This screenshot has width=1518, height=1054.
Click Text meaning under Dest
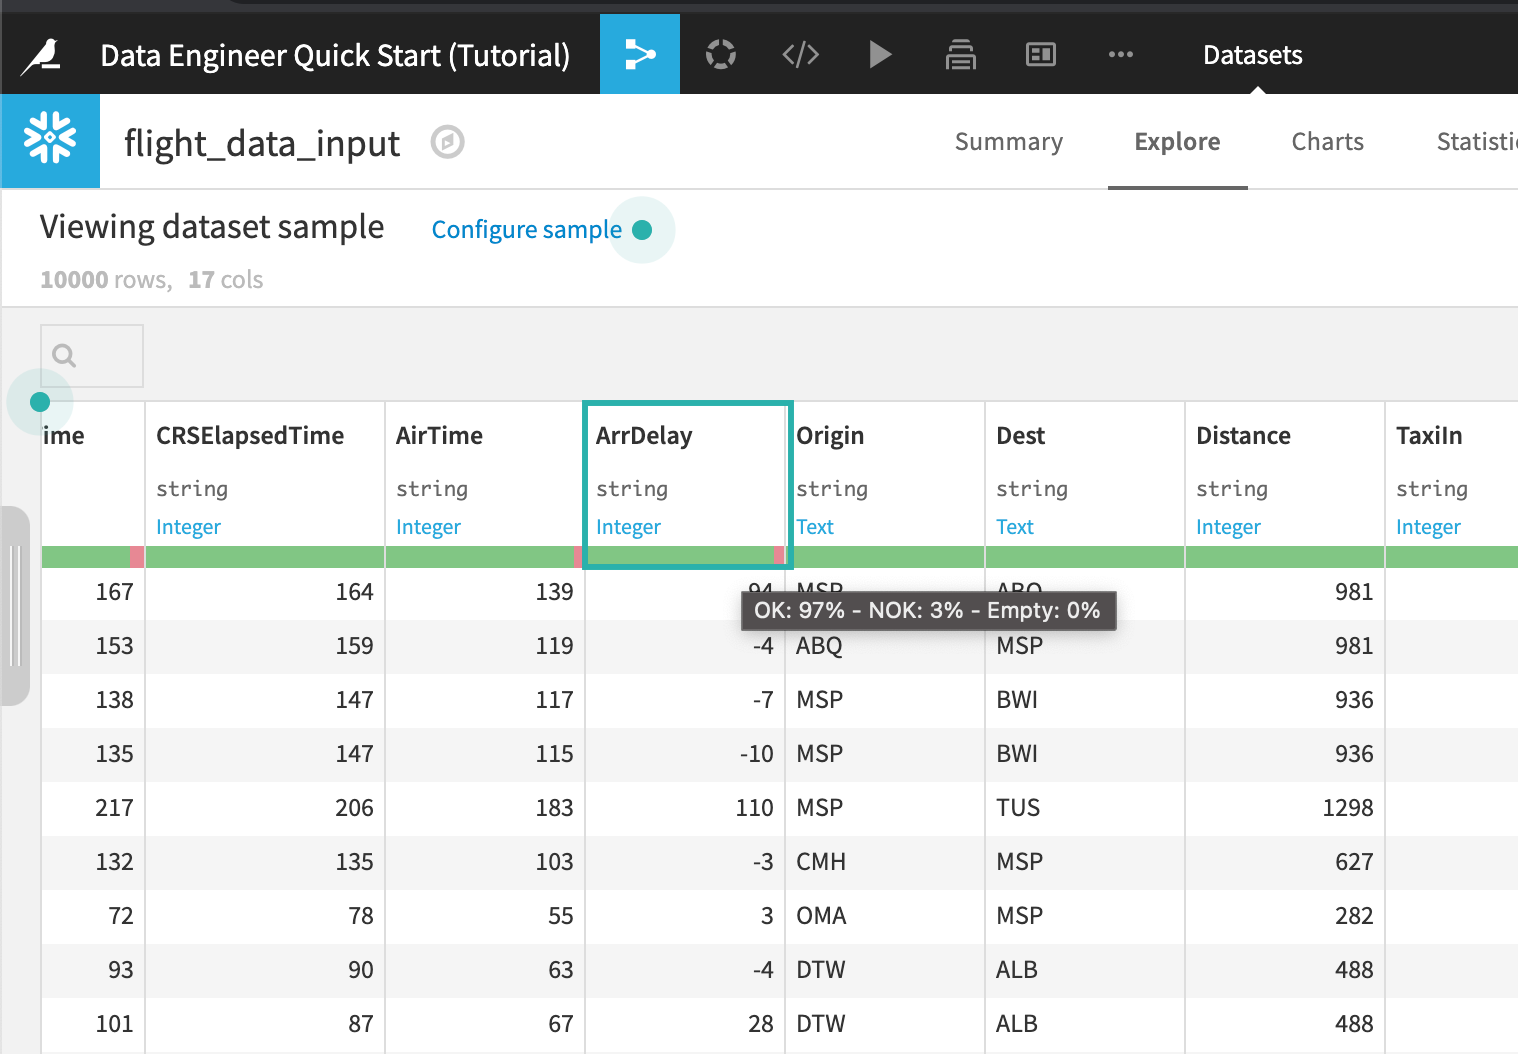1015,527
